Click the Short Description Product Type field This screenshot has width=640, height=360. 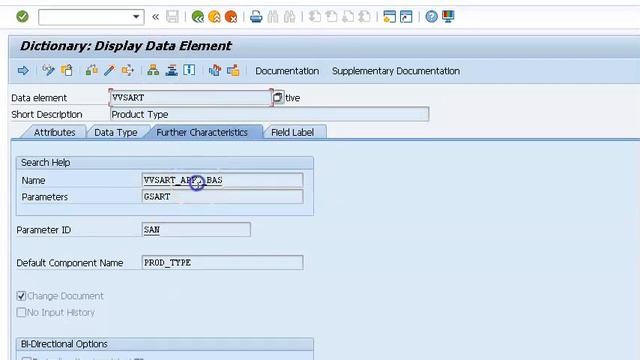[x=269, y=115]
